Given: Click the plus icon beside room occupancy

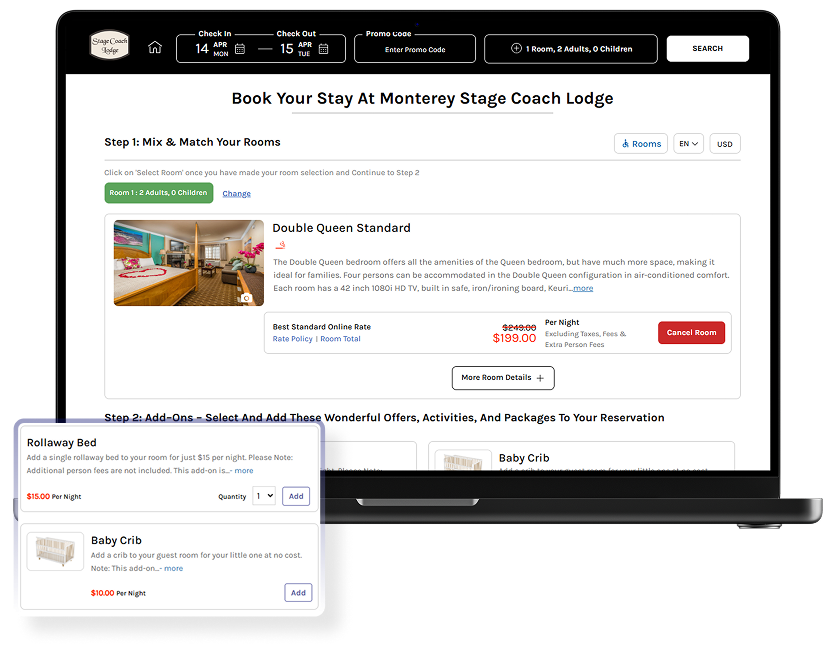Looking at the screenshot, I should click(x=516, y=48).
